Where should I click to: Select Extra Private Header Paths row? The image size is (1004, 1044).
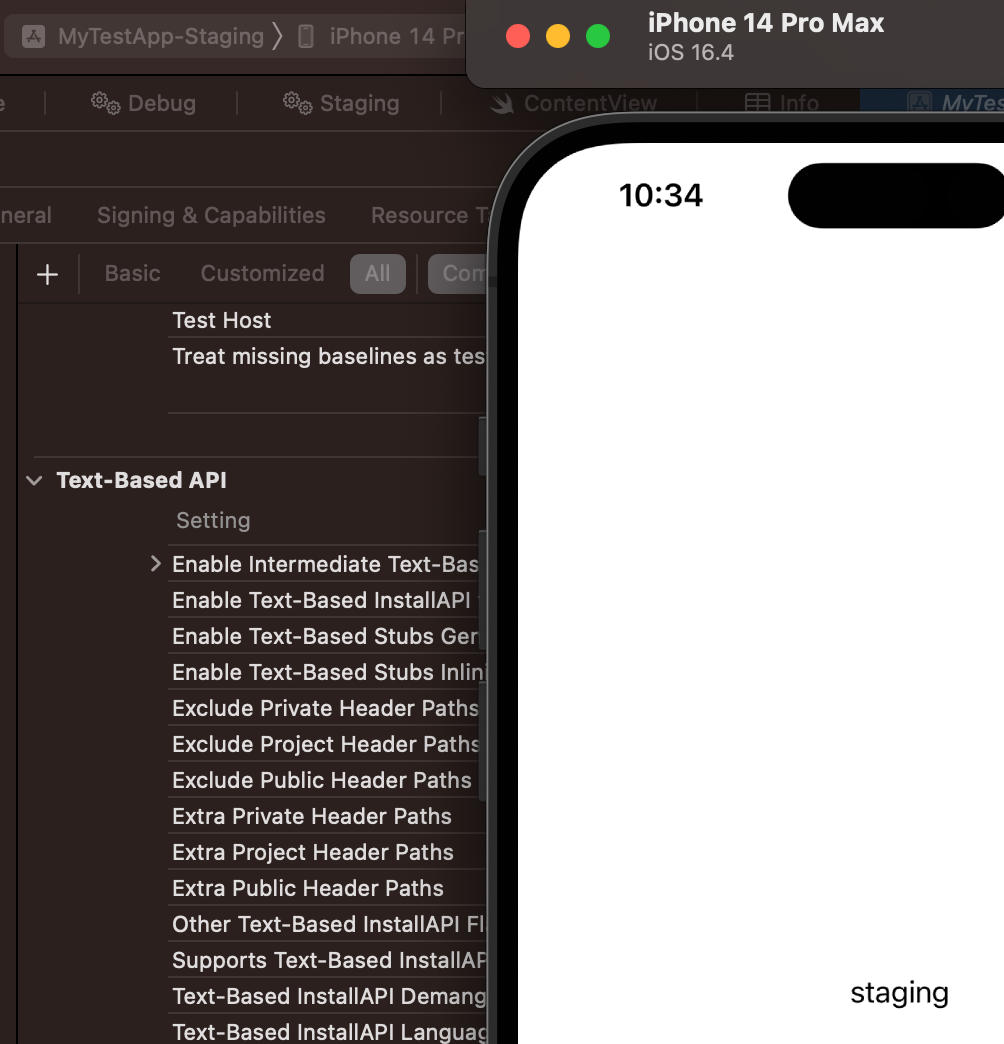point(326,816)
